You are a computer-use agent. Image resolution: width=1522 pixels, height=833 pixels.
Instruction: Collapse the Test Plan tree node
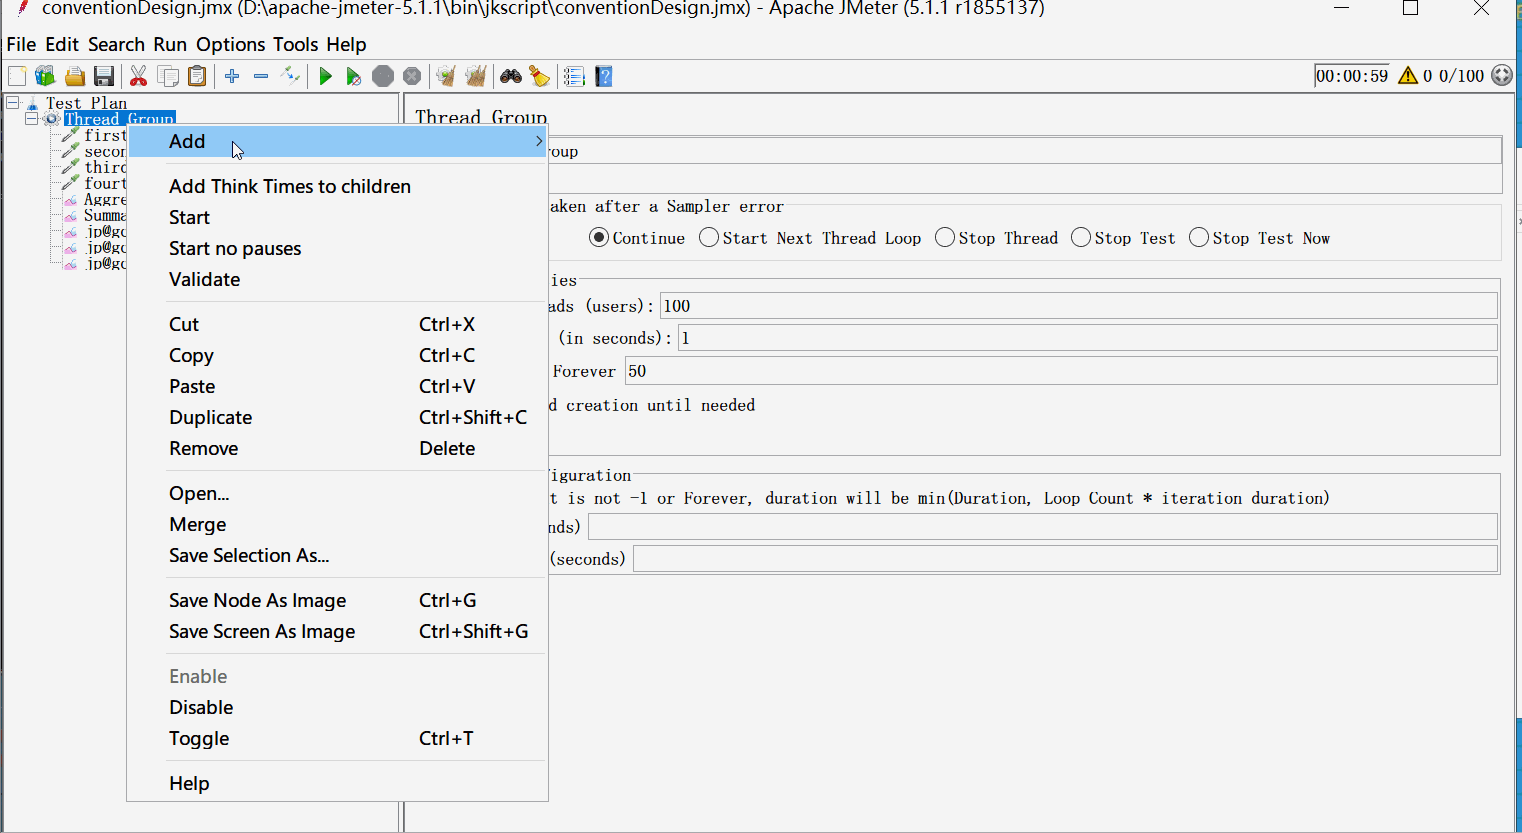13,102
